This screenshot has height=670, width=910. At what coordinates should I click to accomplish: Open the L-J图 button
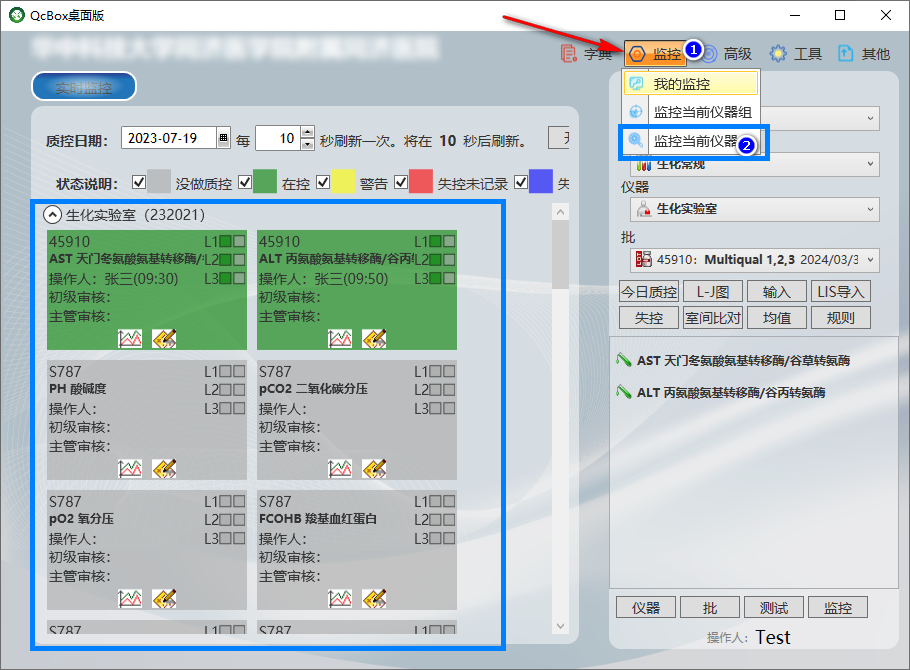713,291
